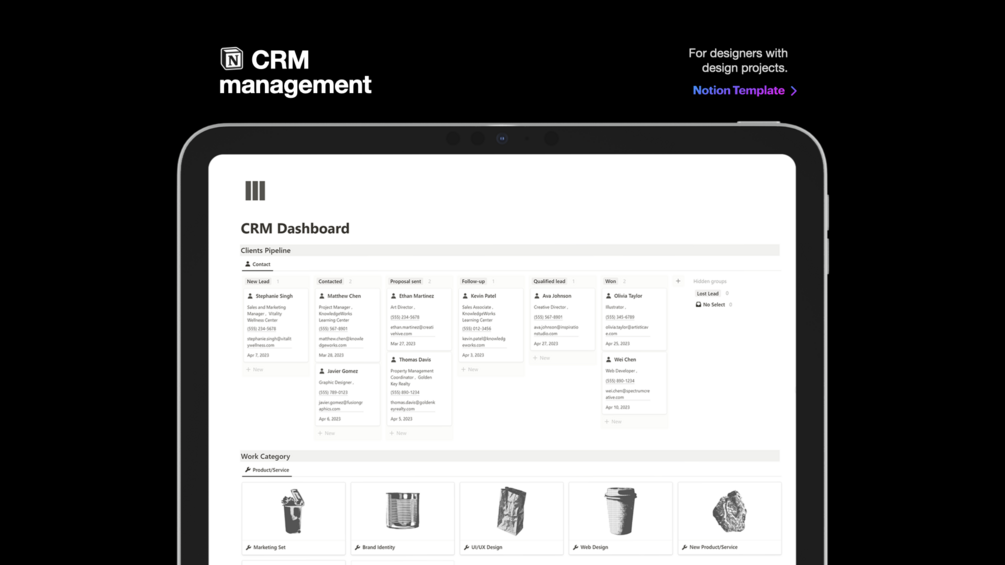Click the person icon on the Contact tab
Image resolution: width=1005 pixels, height=565 pixels.
coord(247,264)
